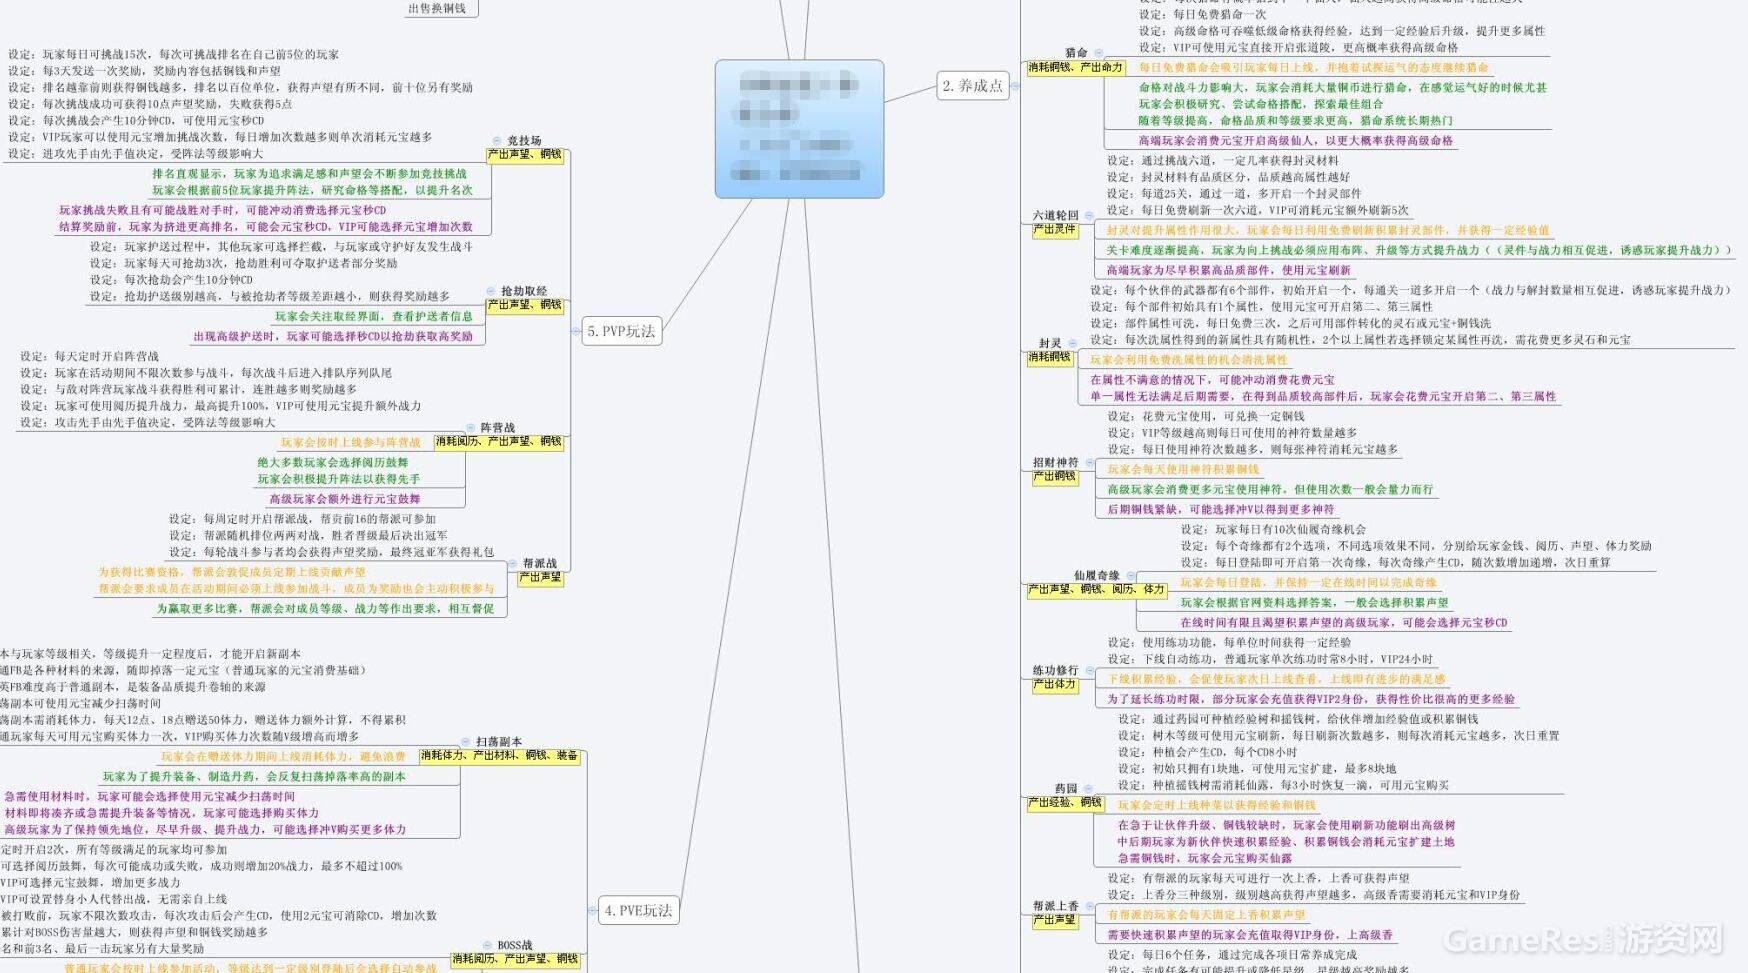Collapse the 4. PVE玩法 branch toggle

592,911
